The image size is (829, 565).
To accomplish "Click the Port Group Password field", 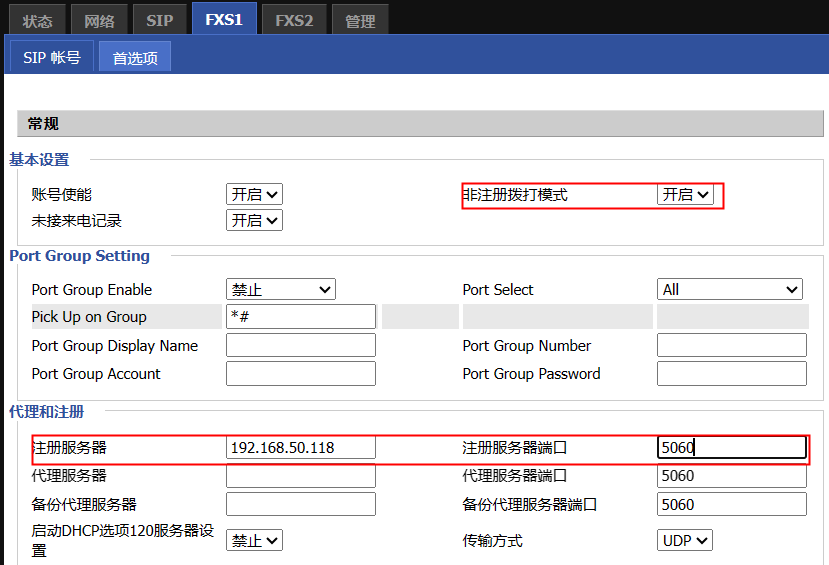I will [731, 373].
